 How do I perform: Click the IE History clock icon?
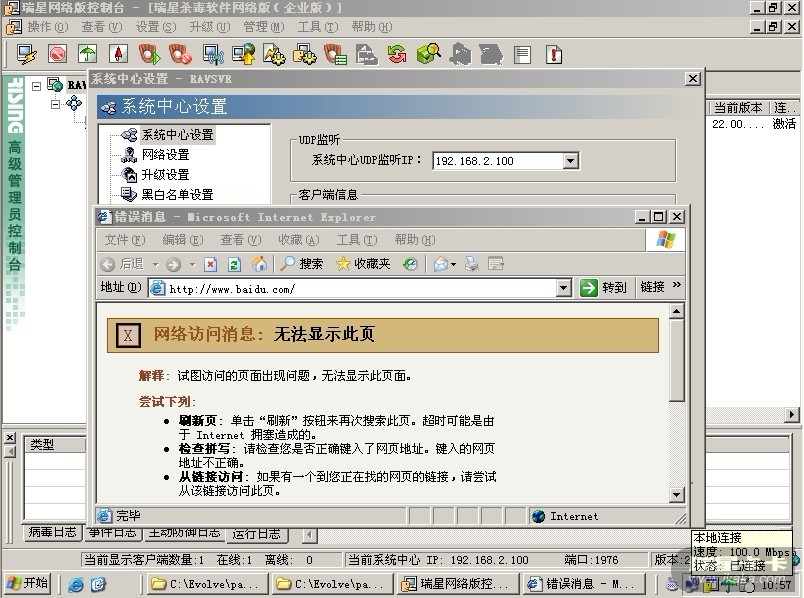click(x=410, y=264)
